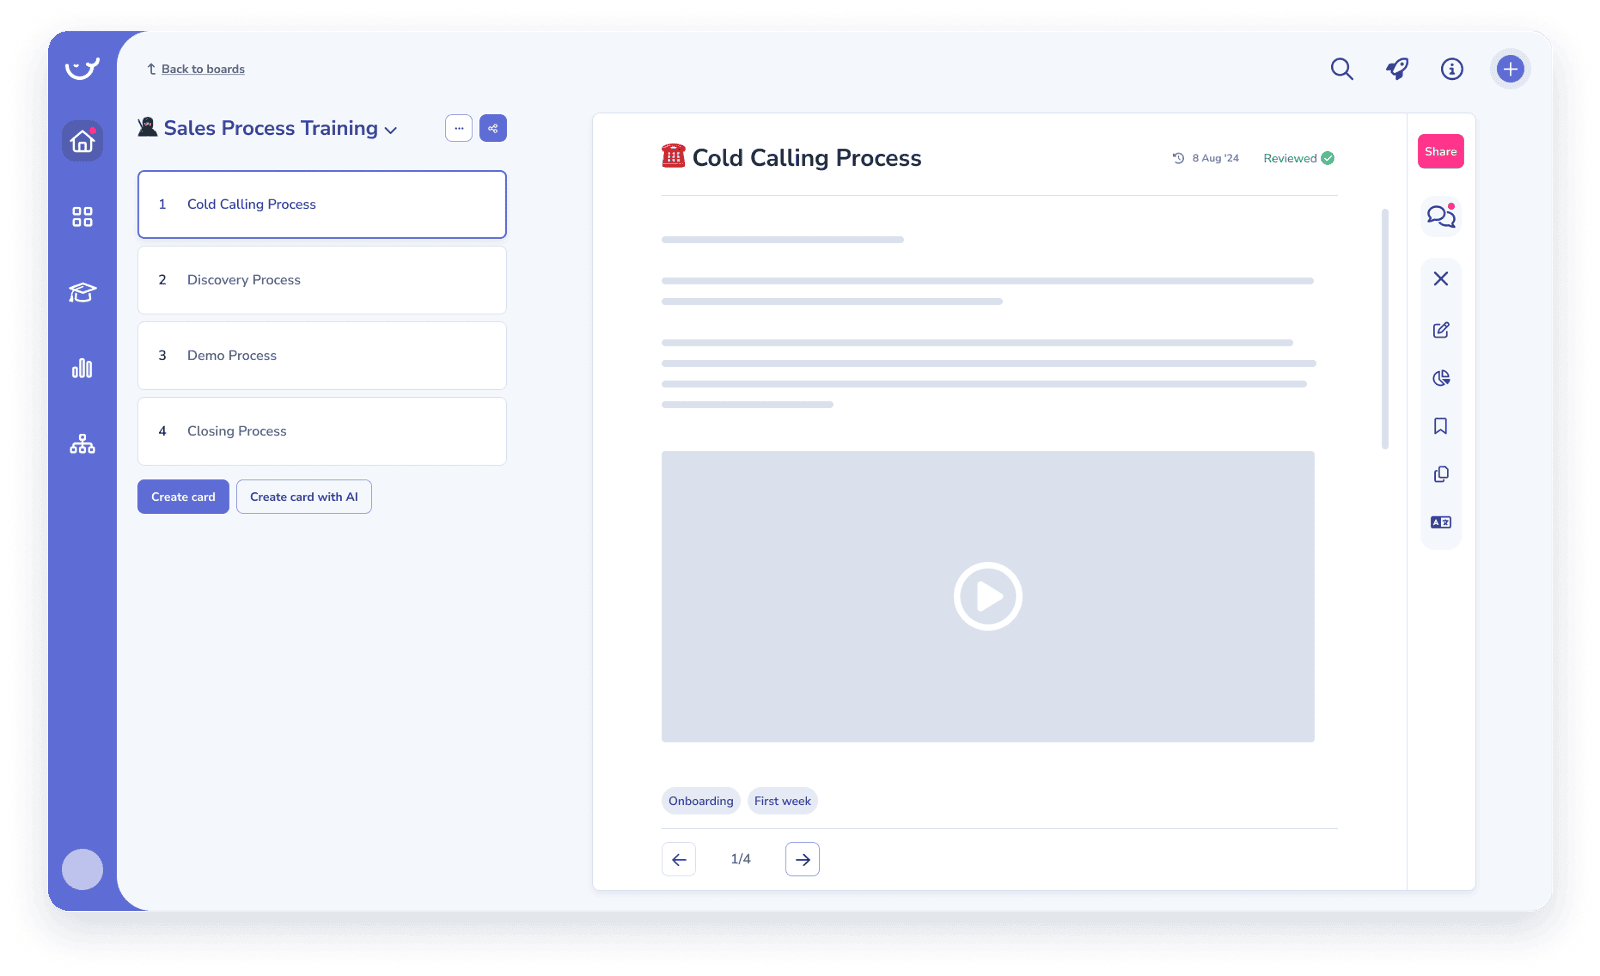Open the three-dots board options menu

[459, 128]
